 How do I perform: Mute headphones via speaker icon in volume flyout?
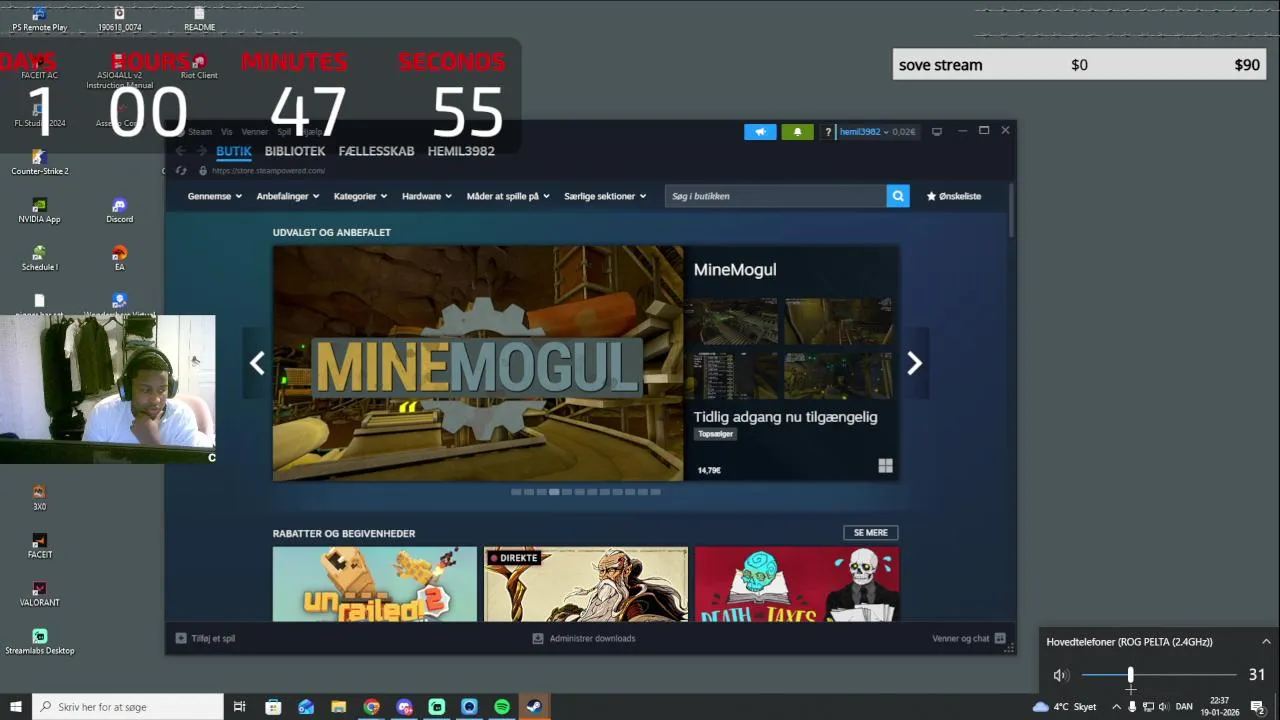1061,675
